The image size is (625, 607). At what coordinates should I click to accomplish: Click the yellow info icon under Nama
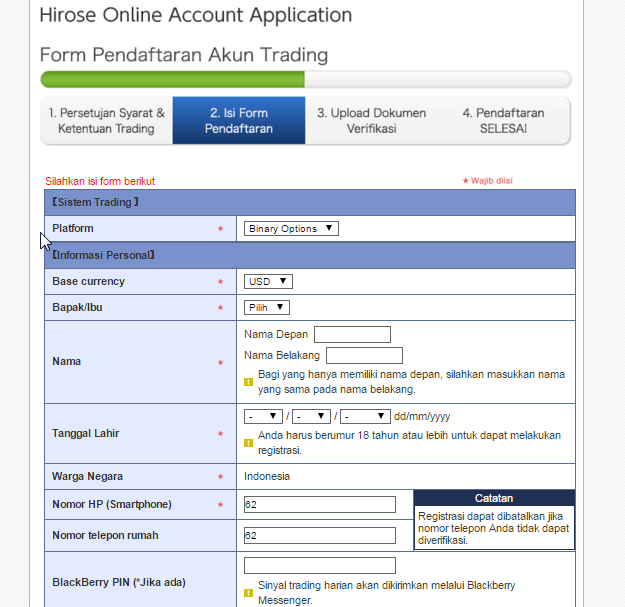tap(248, 382)
